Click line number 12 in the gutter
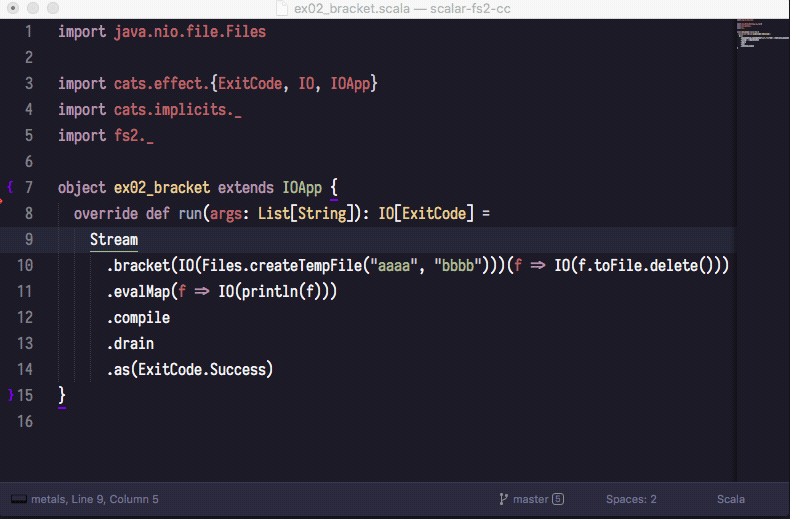 pos(25,317)
